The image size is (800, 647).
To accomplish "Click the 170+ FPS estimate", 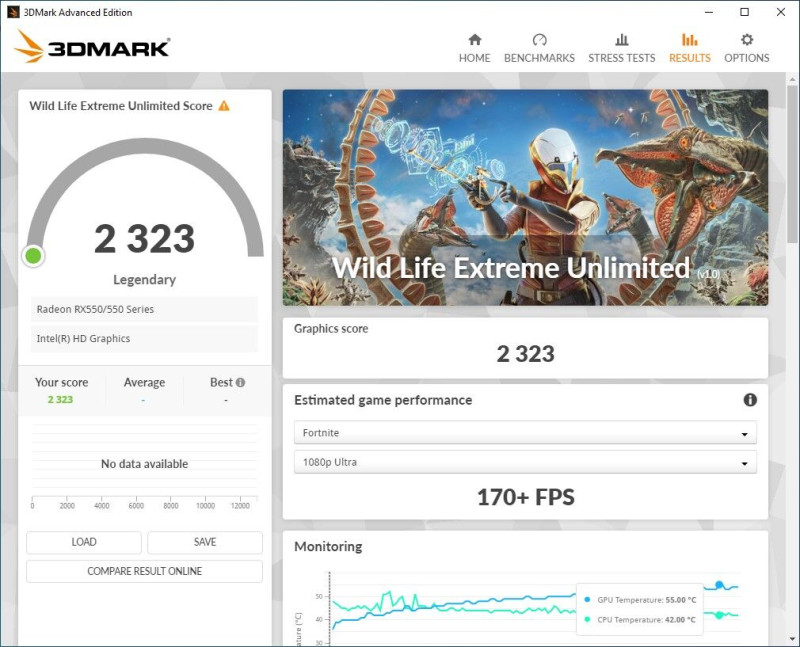I will tap(526, 497).
